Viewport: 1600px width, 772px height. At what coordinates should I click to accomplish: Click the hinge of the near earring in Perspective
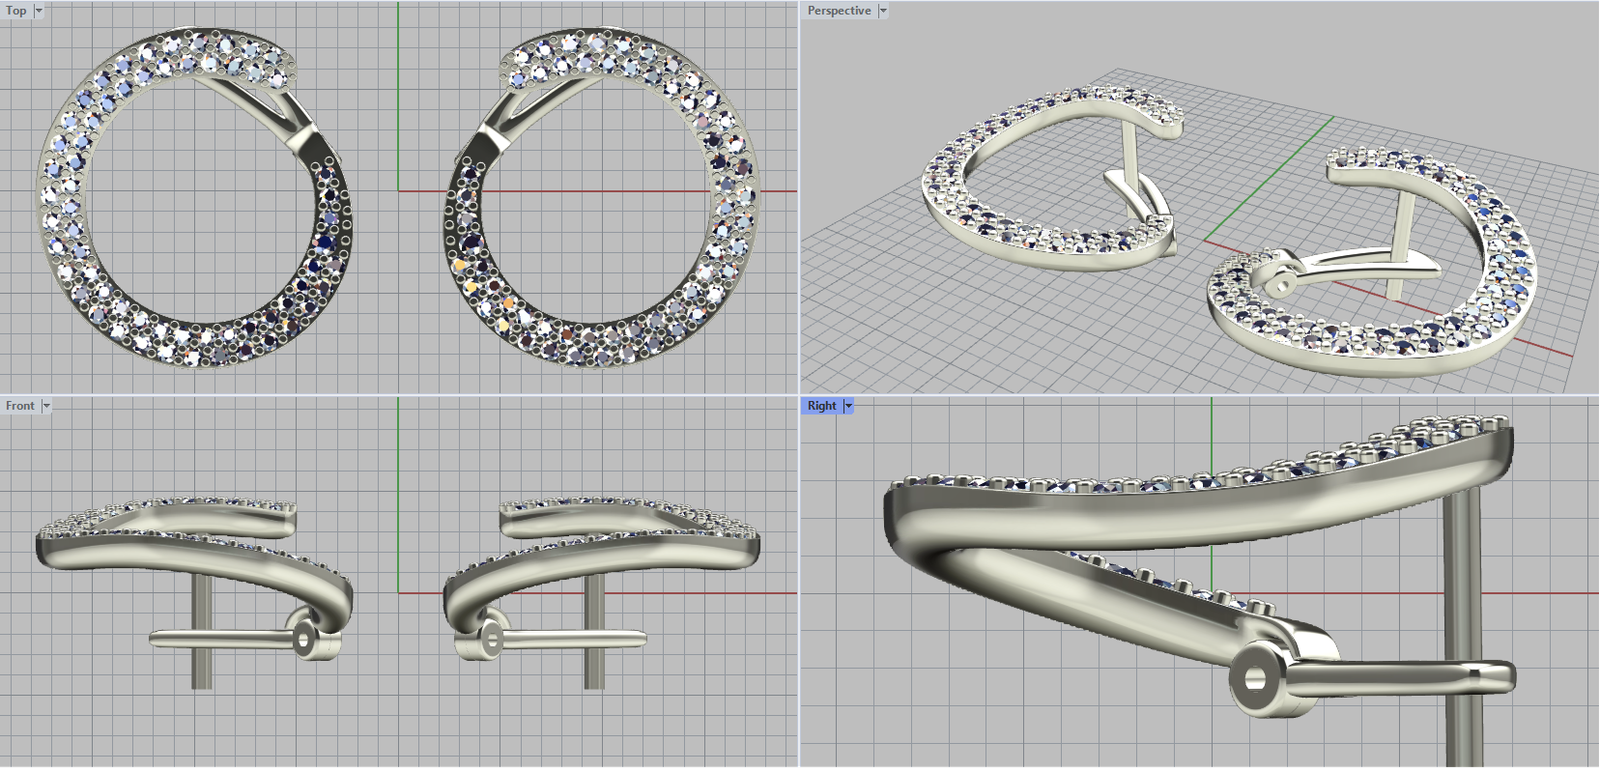[1274, 279]
